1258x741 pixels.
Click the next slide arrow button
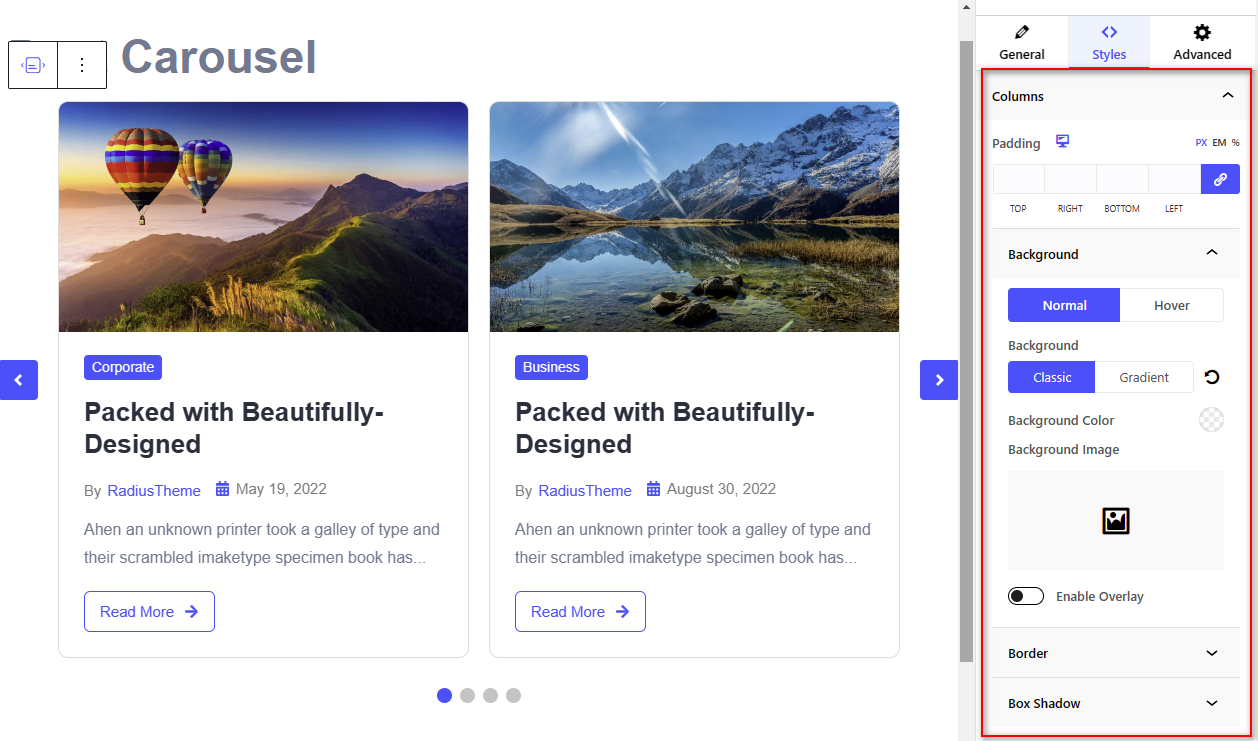939,380
